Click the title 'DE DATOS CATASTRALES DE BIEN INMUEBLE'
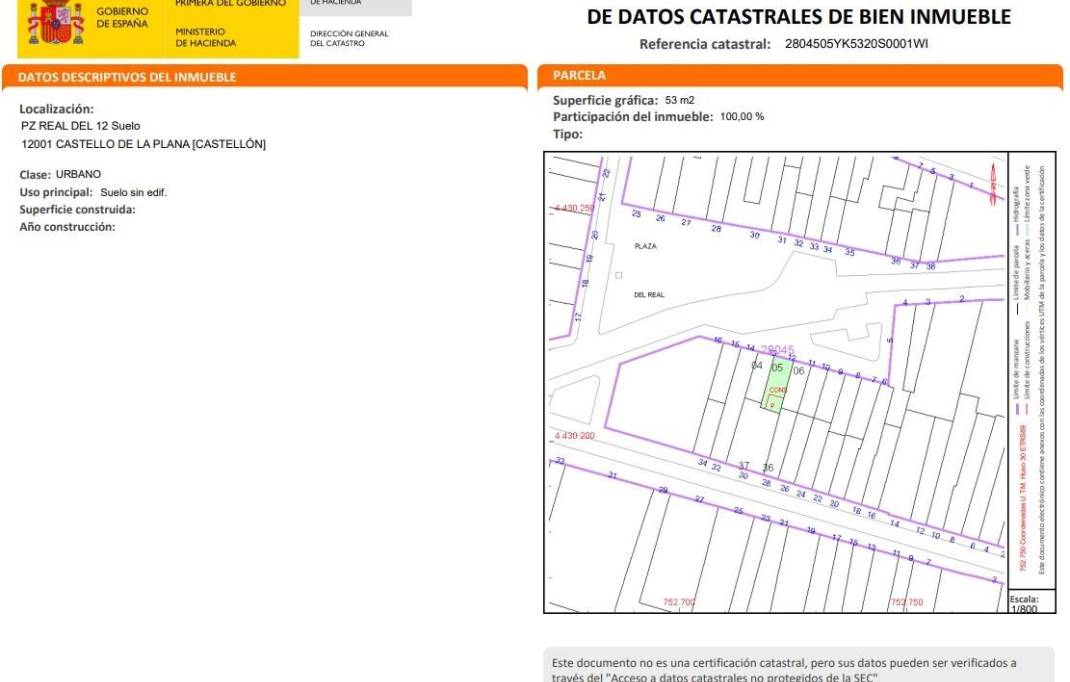Viewport: 1070px width, 682px height. (798, 16)
